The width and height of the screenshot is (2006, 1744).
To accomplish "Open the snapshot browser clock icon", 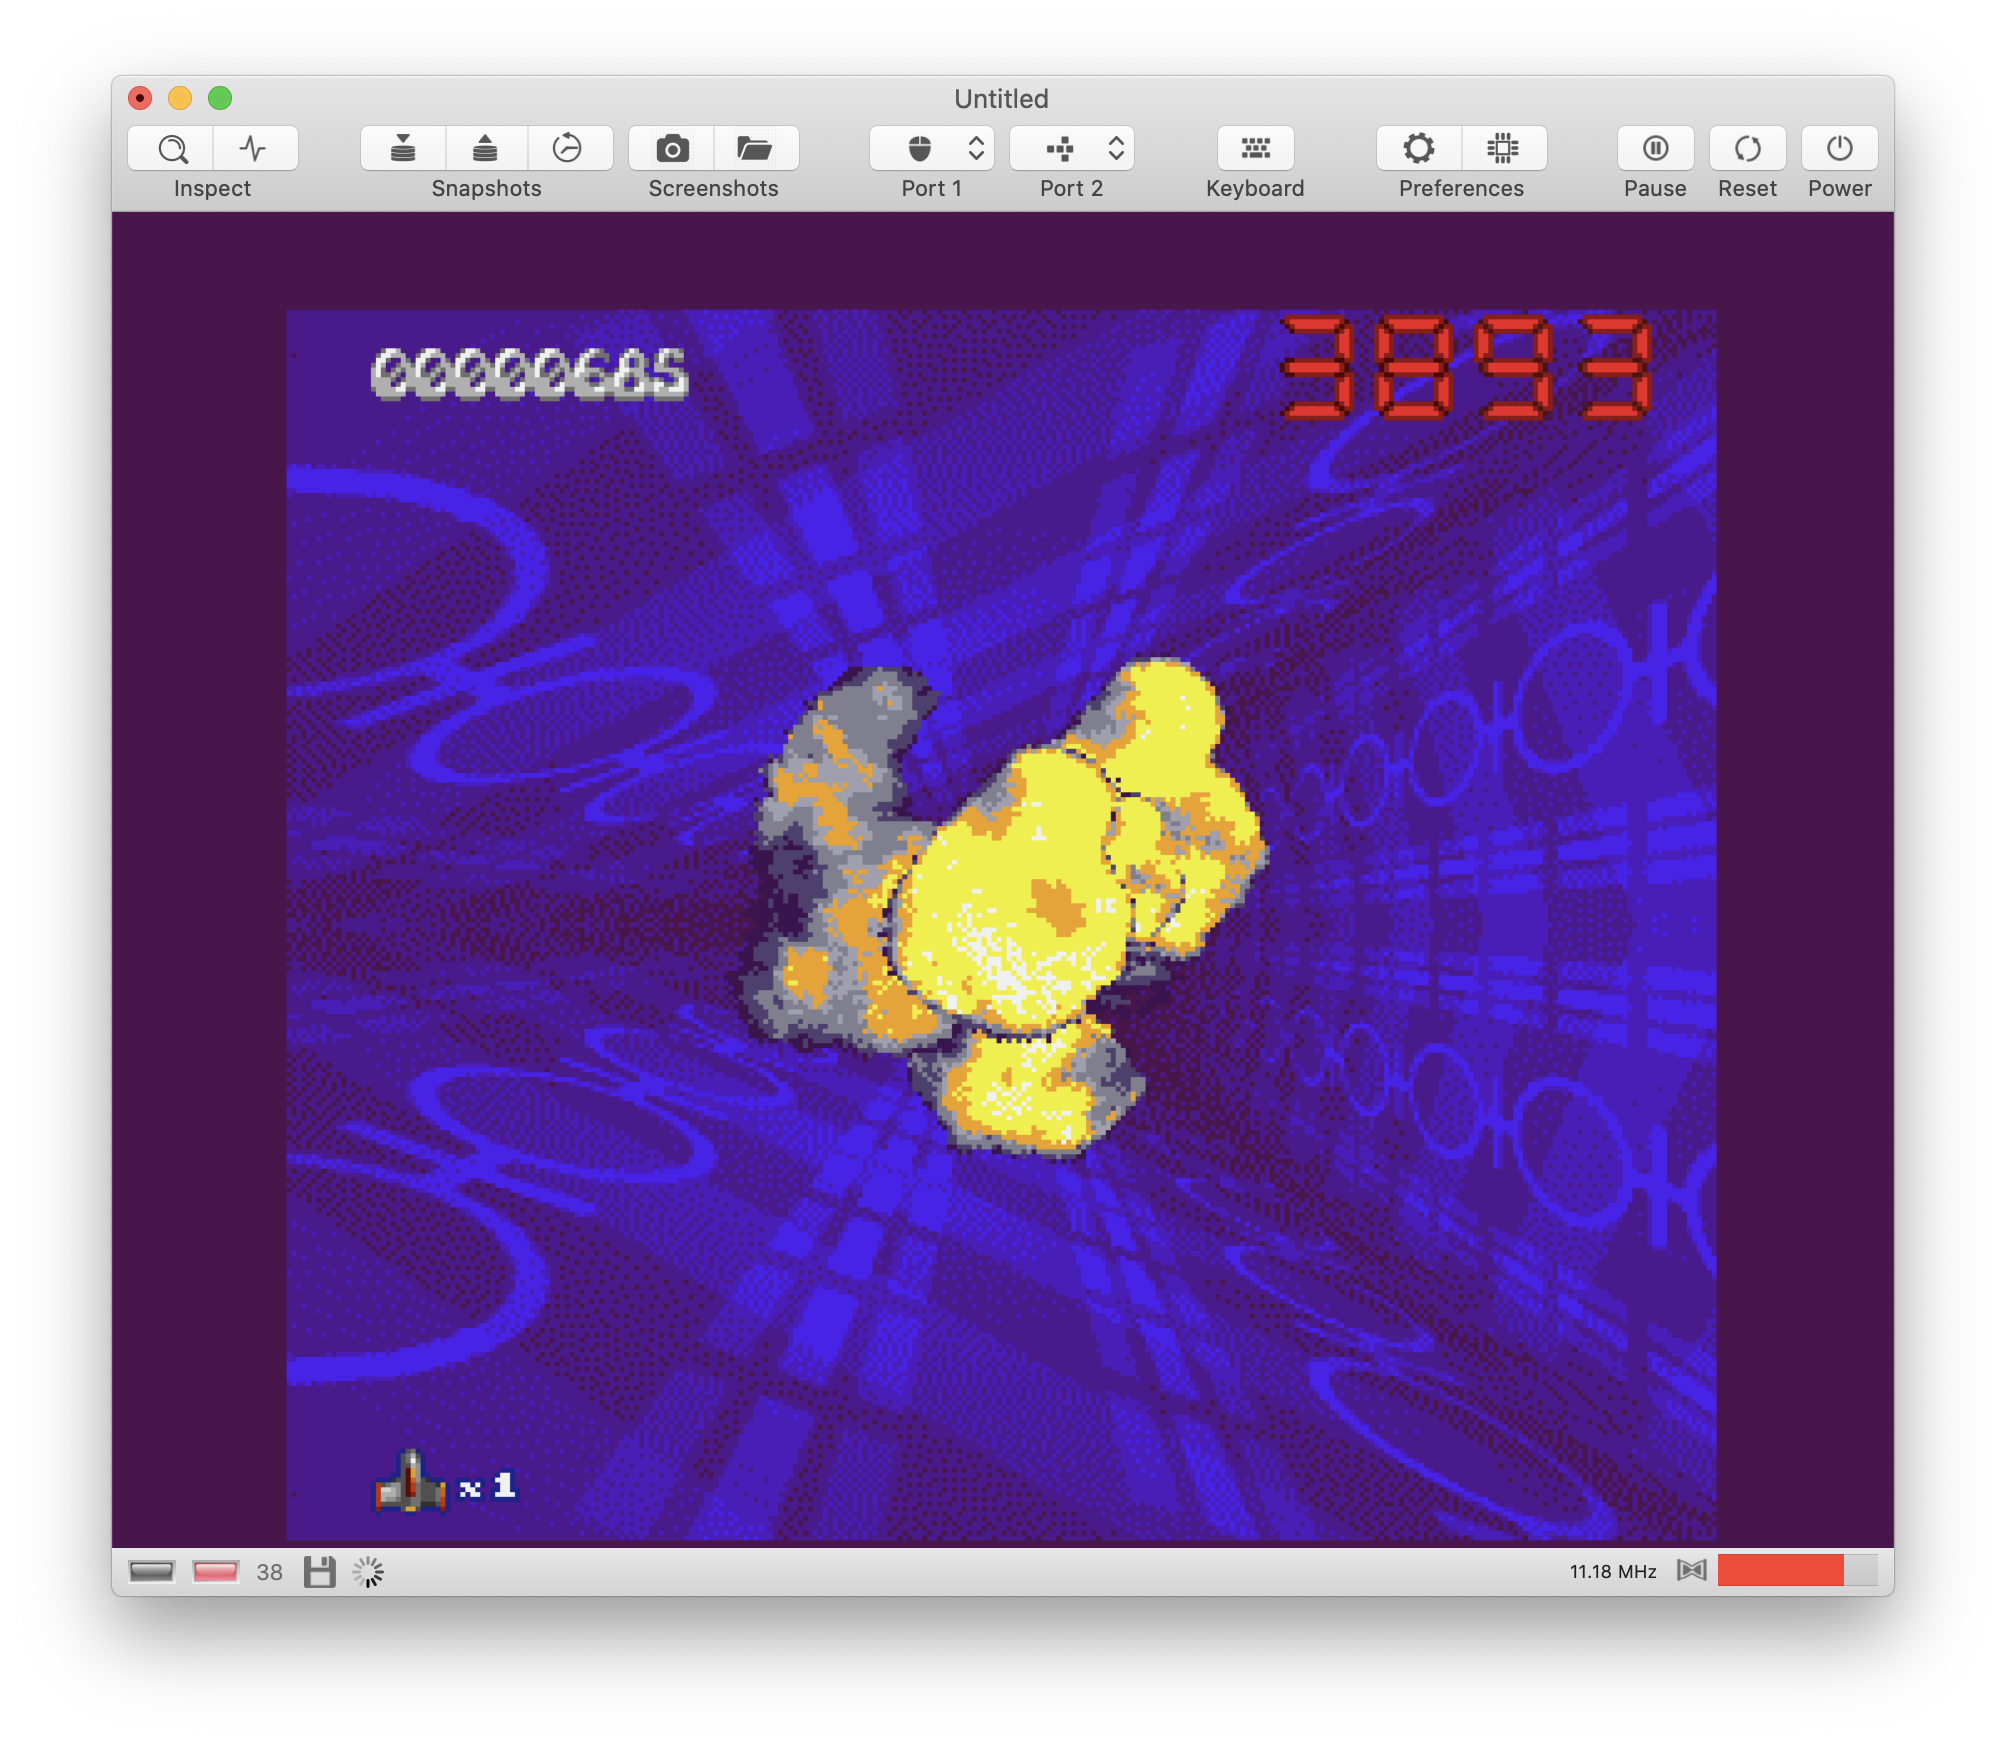I will pos(568,149).
